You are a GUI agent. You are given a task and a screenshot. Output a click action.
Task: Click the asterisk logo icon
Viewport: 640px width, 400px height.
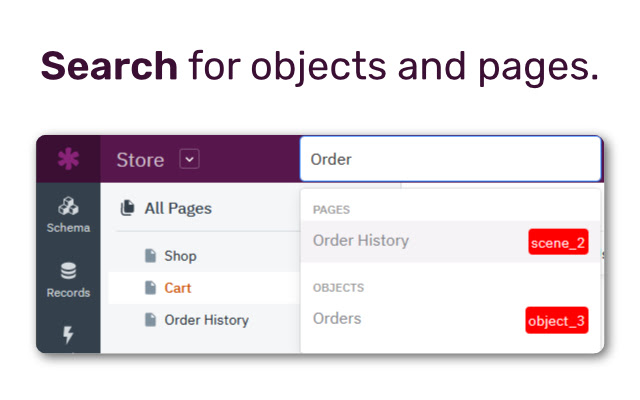(68, 159)
